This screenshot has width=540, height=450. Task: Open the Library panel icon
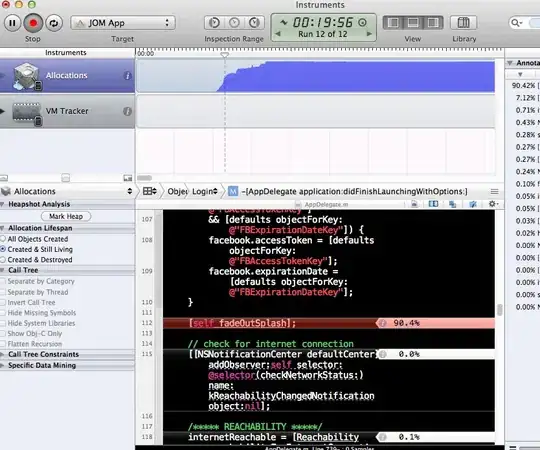coord(463,23)
